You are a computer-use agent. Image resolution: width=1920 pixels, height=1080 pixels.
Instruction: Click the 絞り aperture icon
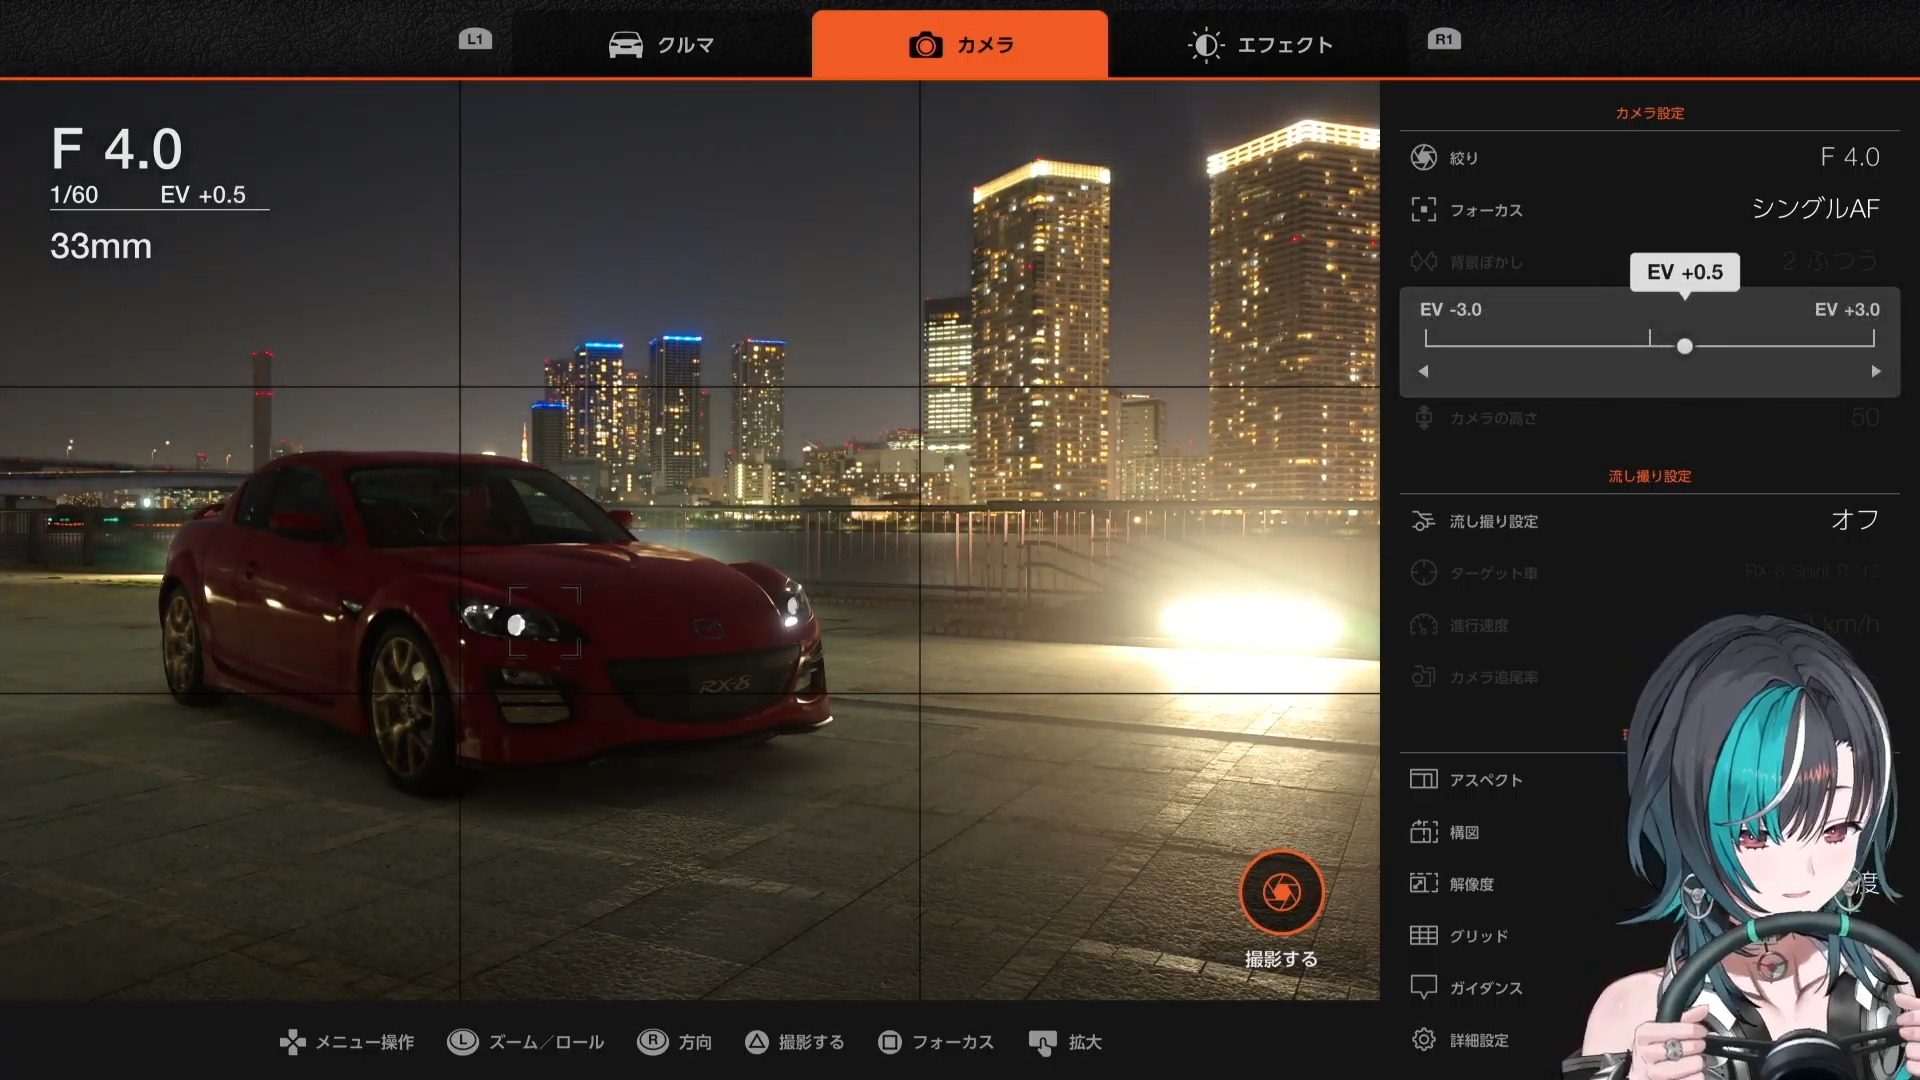click(x=1423, y=157)
